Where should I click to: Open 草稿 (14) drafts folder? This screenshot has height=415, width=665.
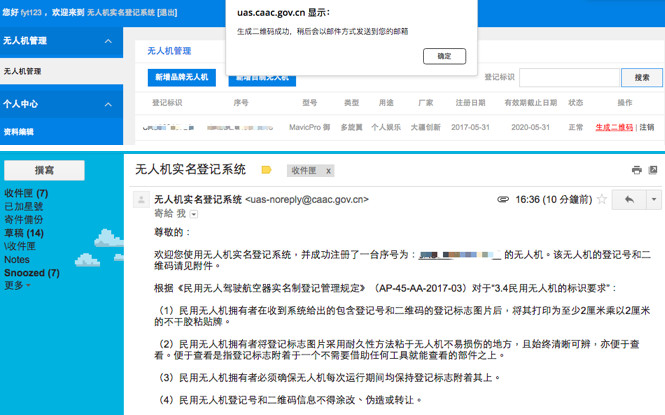(24, 232)
